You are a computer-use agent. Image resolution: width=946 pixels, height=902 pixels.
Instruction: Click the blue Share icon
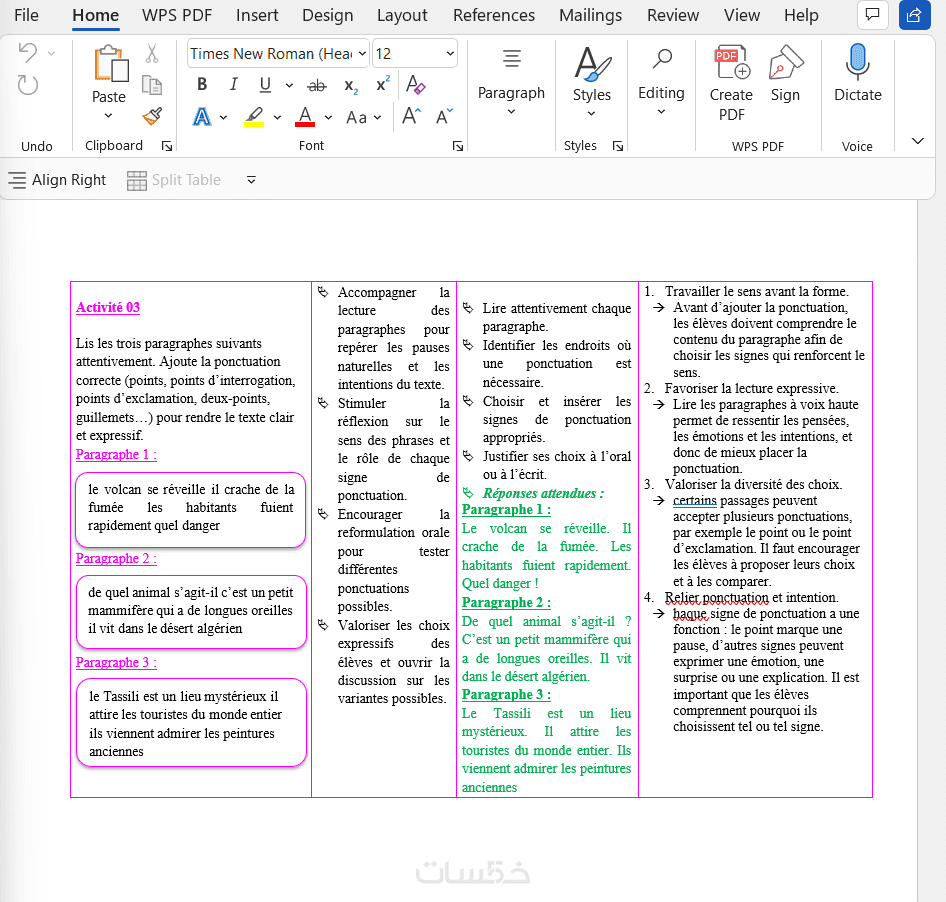pos(914,14)
